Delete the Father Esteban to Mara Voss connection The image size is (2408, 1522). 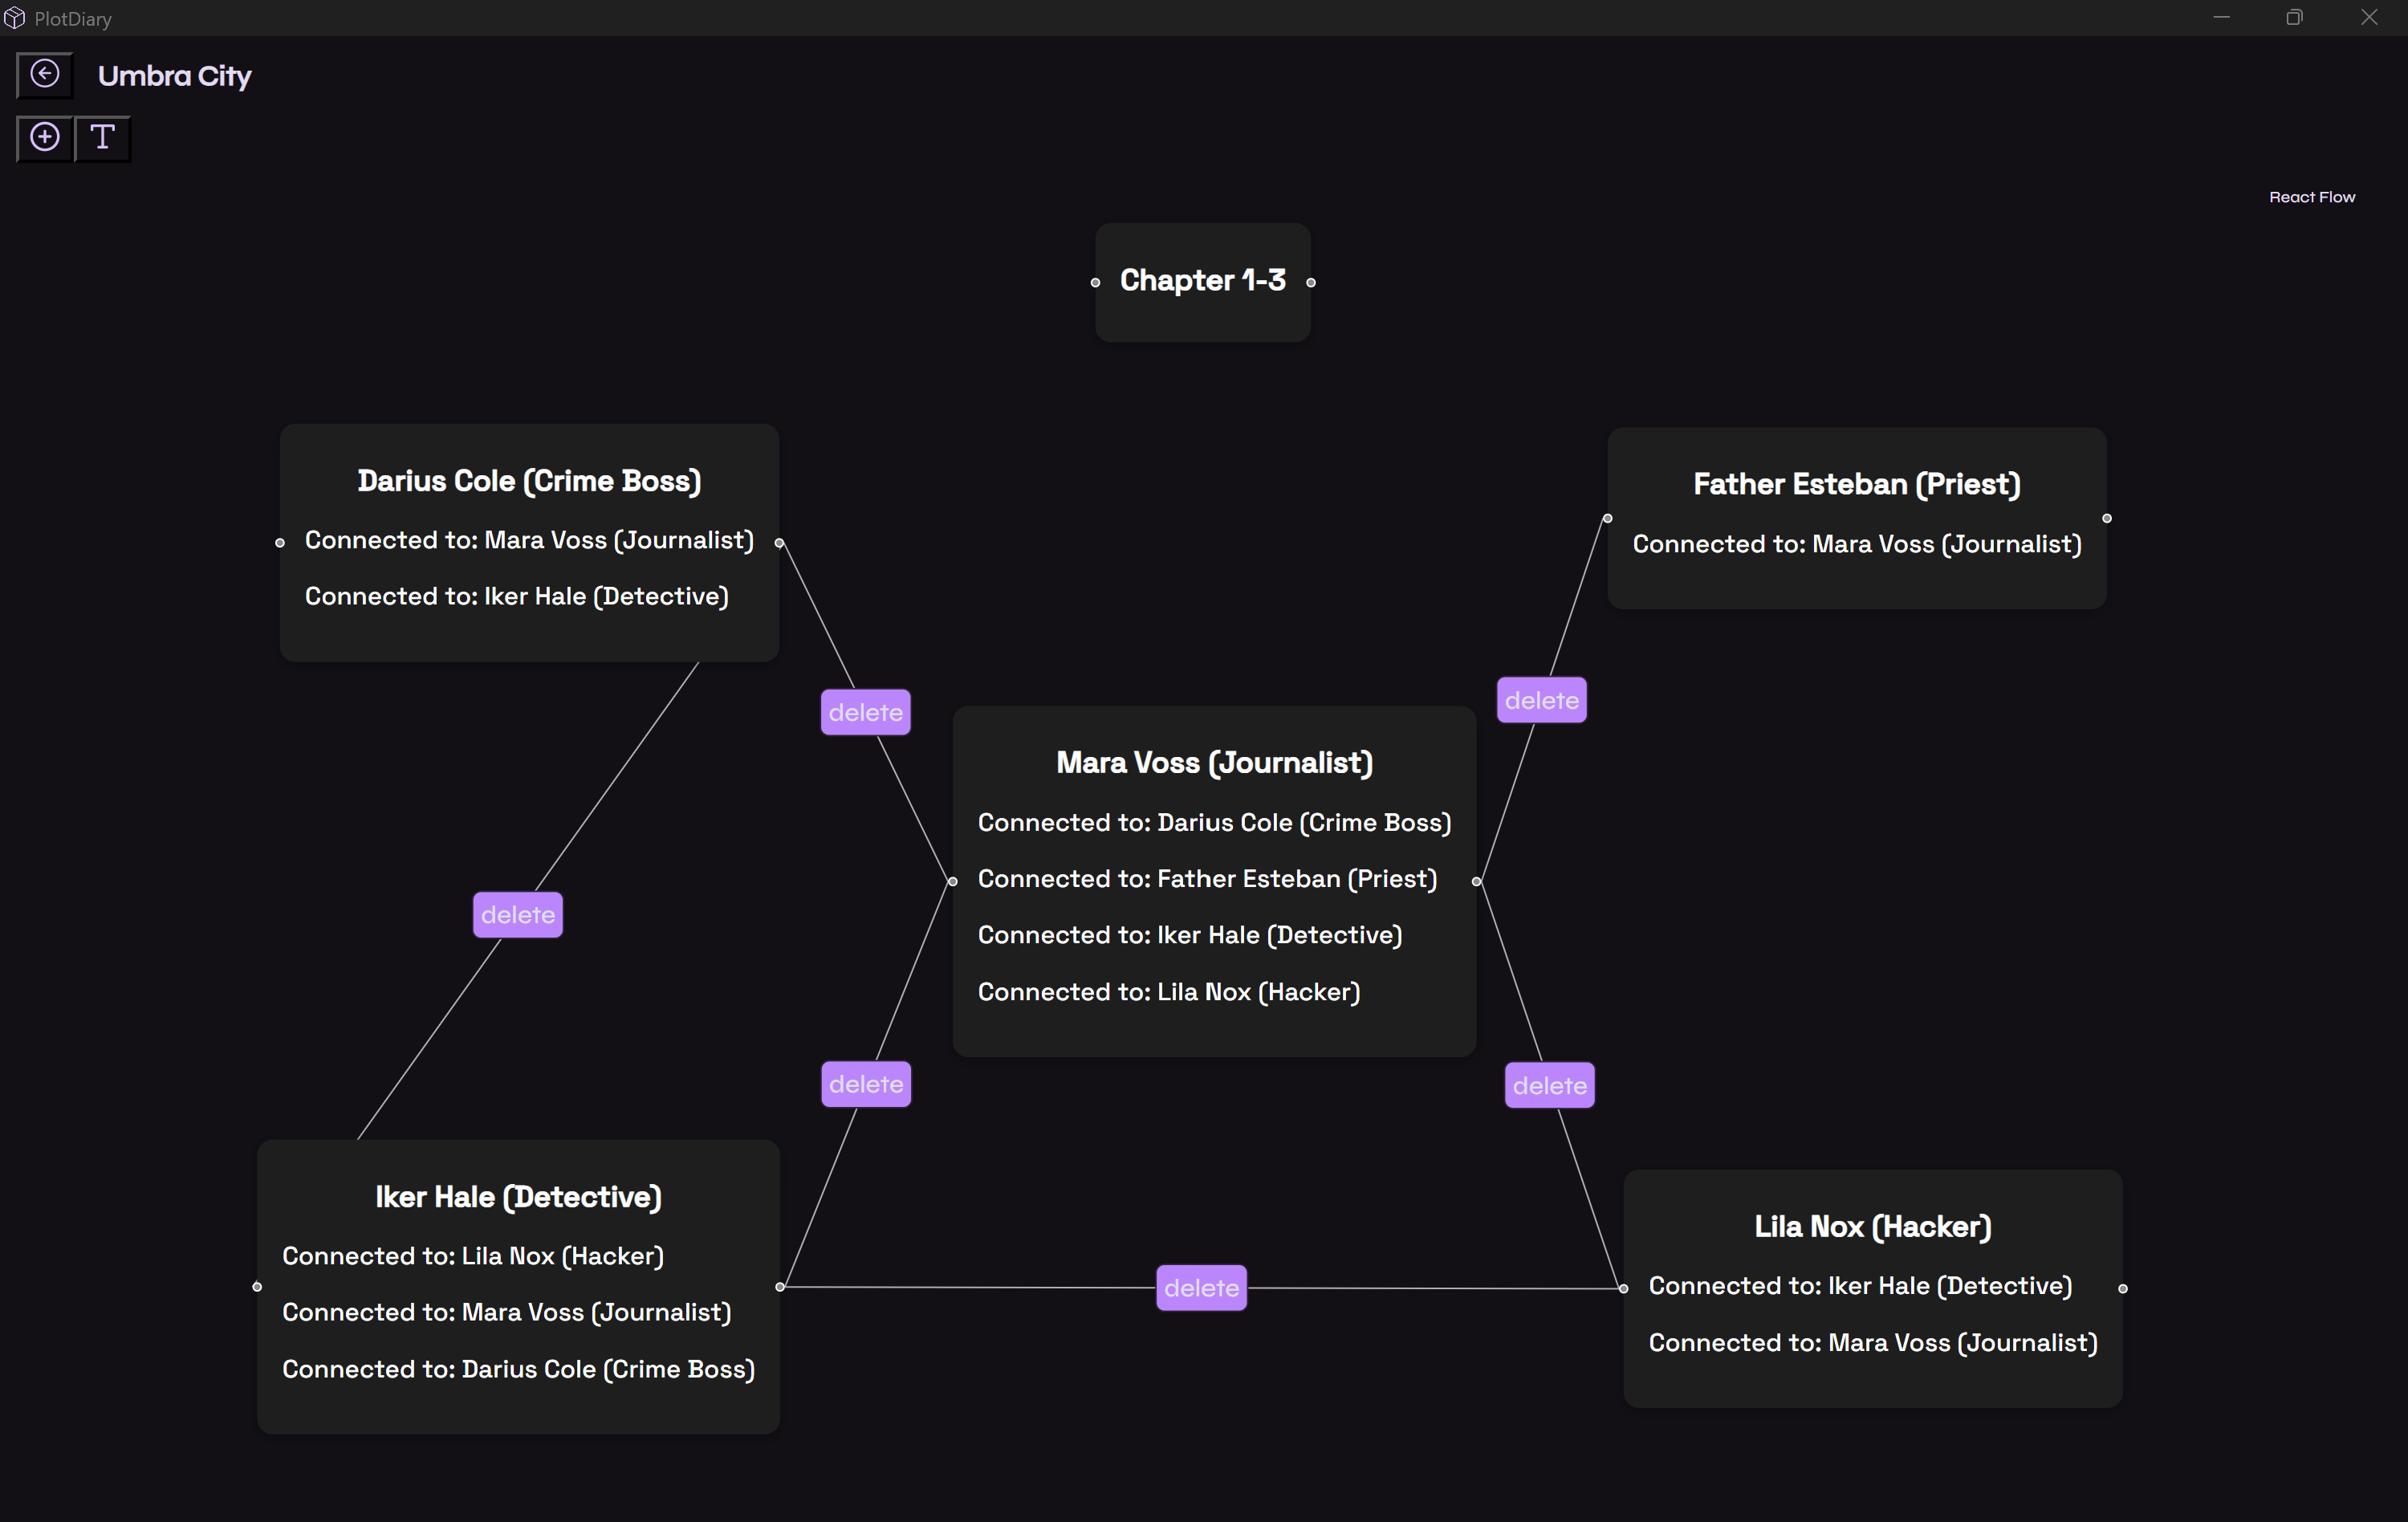pyautogui.click(x=1541, y=700)
